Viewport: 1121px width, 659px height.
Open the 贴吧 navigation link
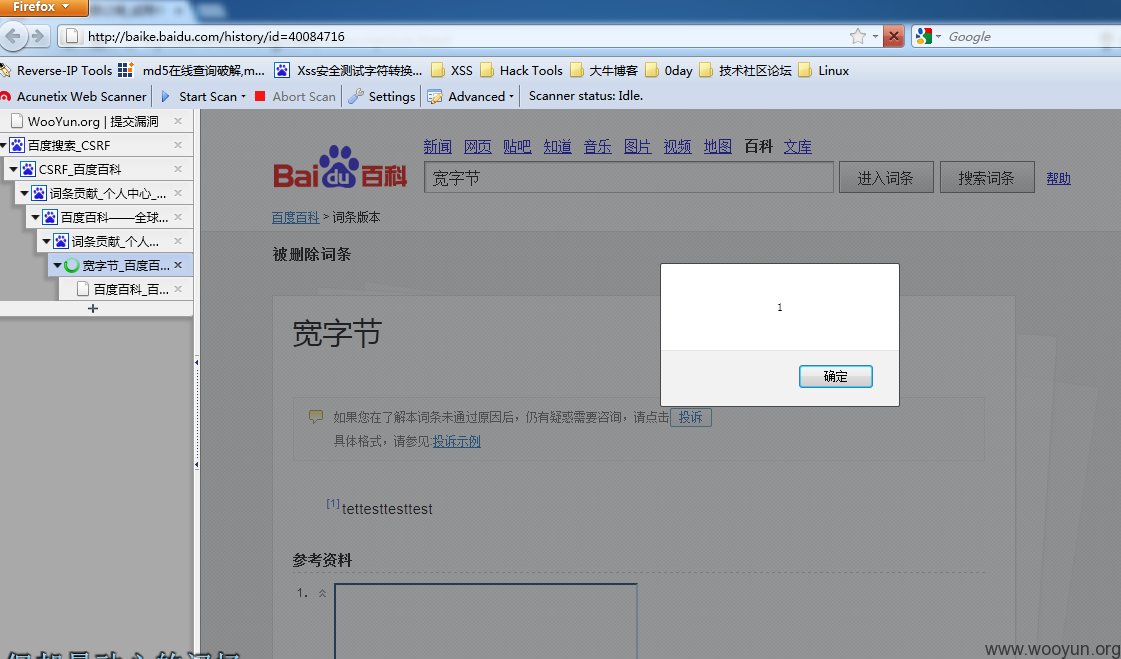[517, 147]
